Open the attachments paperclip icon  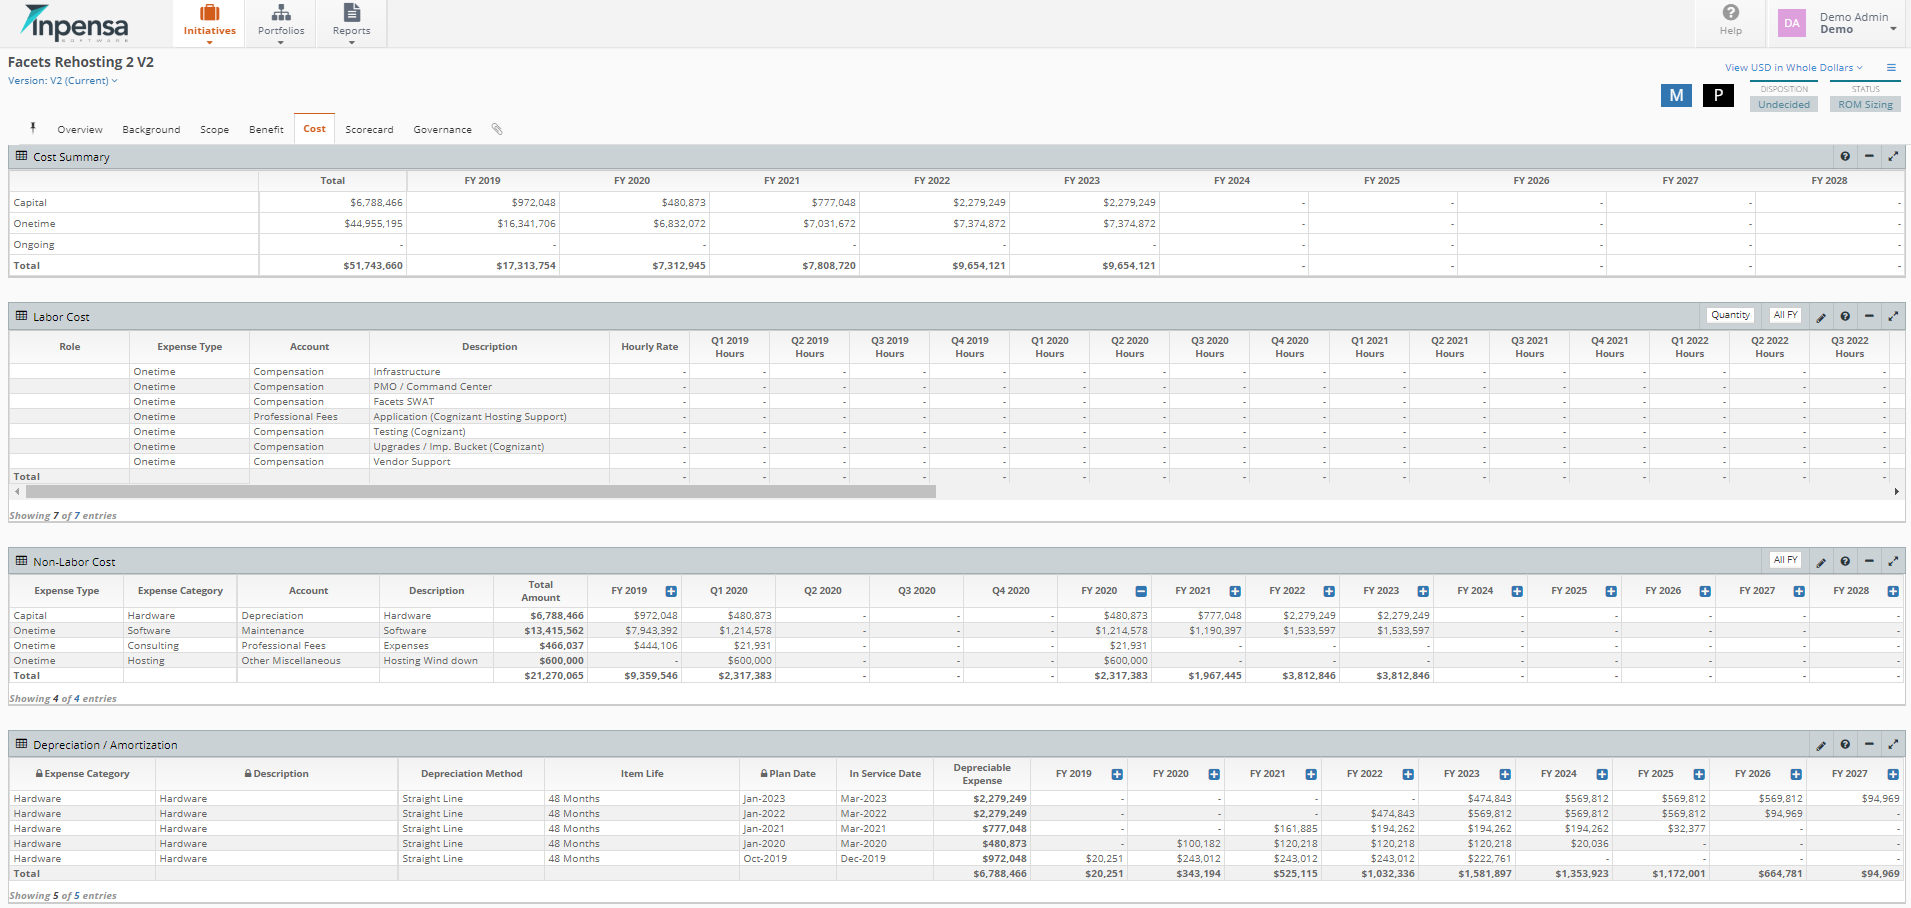pyautogui.click(x=497, y=129)
